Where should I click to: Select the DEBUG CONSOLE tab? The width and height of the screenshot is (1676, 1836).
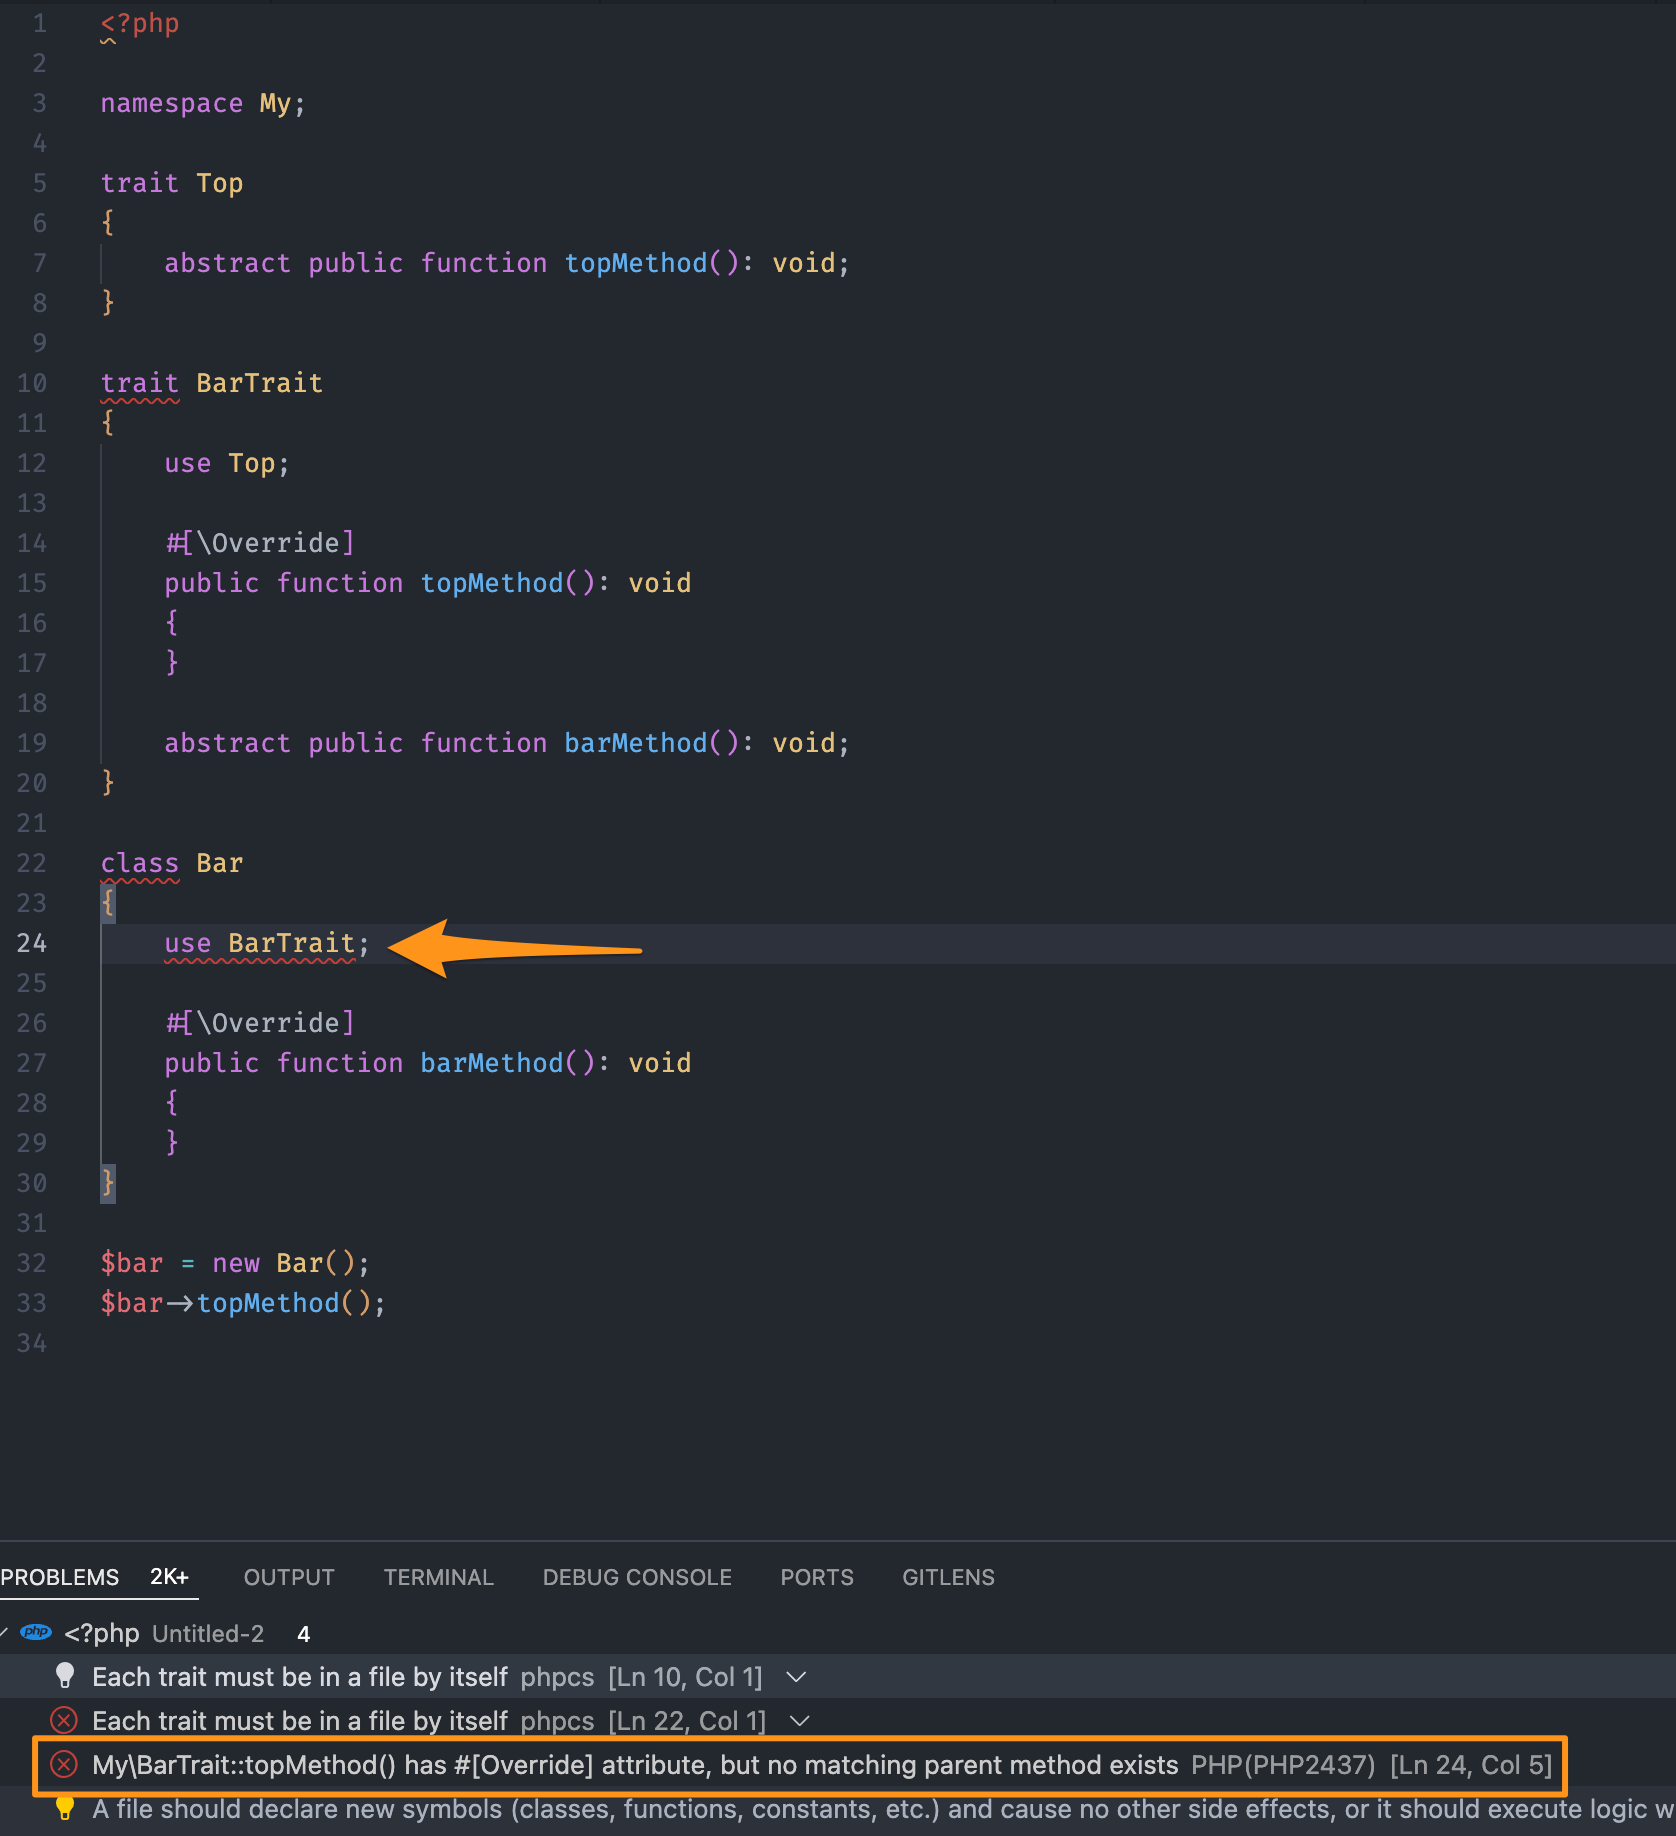[637, 1577]
